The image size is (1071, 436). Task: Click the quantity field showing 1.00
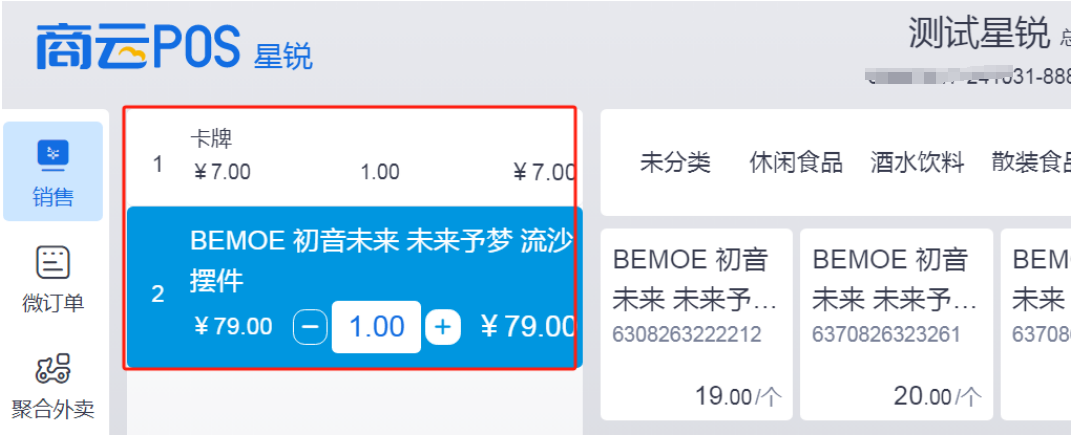[376, 327]
